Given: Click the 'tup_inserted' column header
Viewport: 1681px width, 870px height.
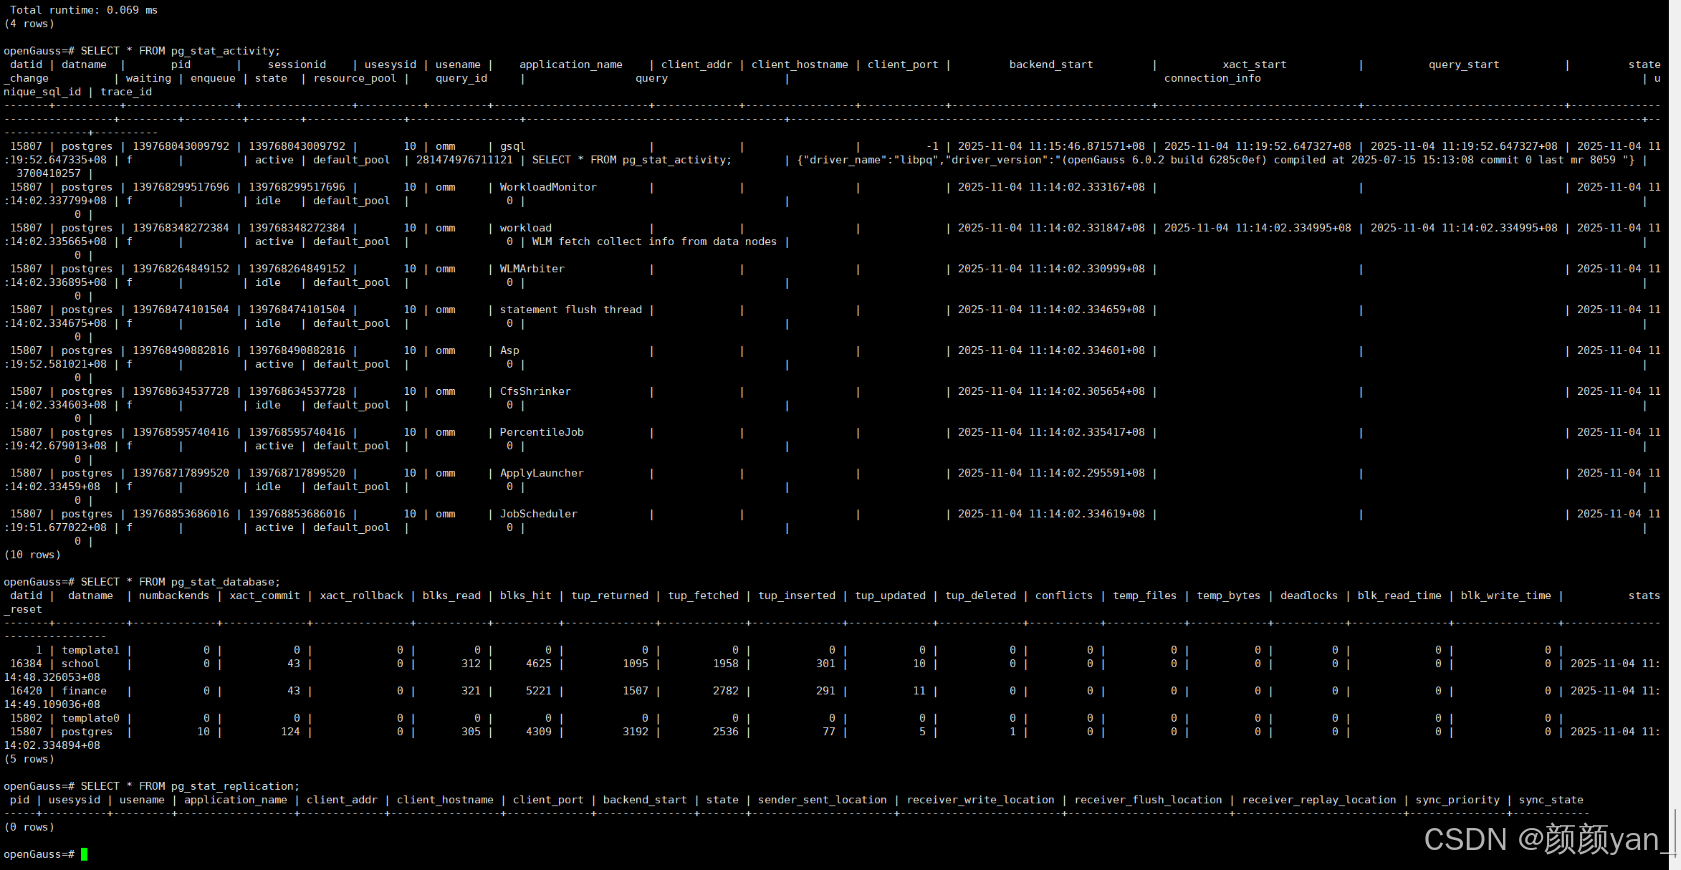Looking at the screenshot, I should pos(797,596).
